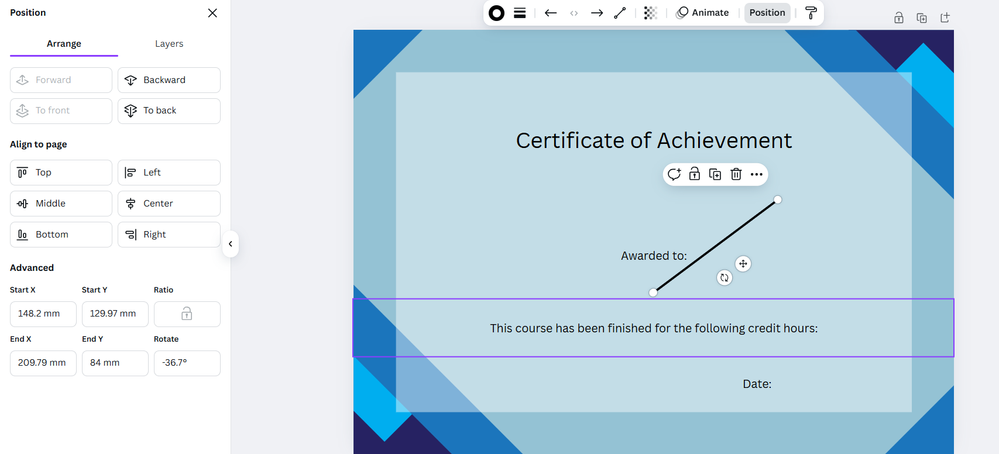
Task: Toggle the page lock above canvas
Action: point(898,17)
